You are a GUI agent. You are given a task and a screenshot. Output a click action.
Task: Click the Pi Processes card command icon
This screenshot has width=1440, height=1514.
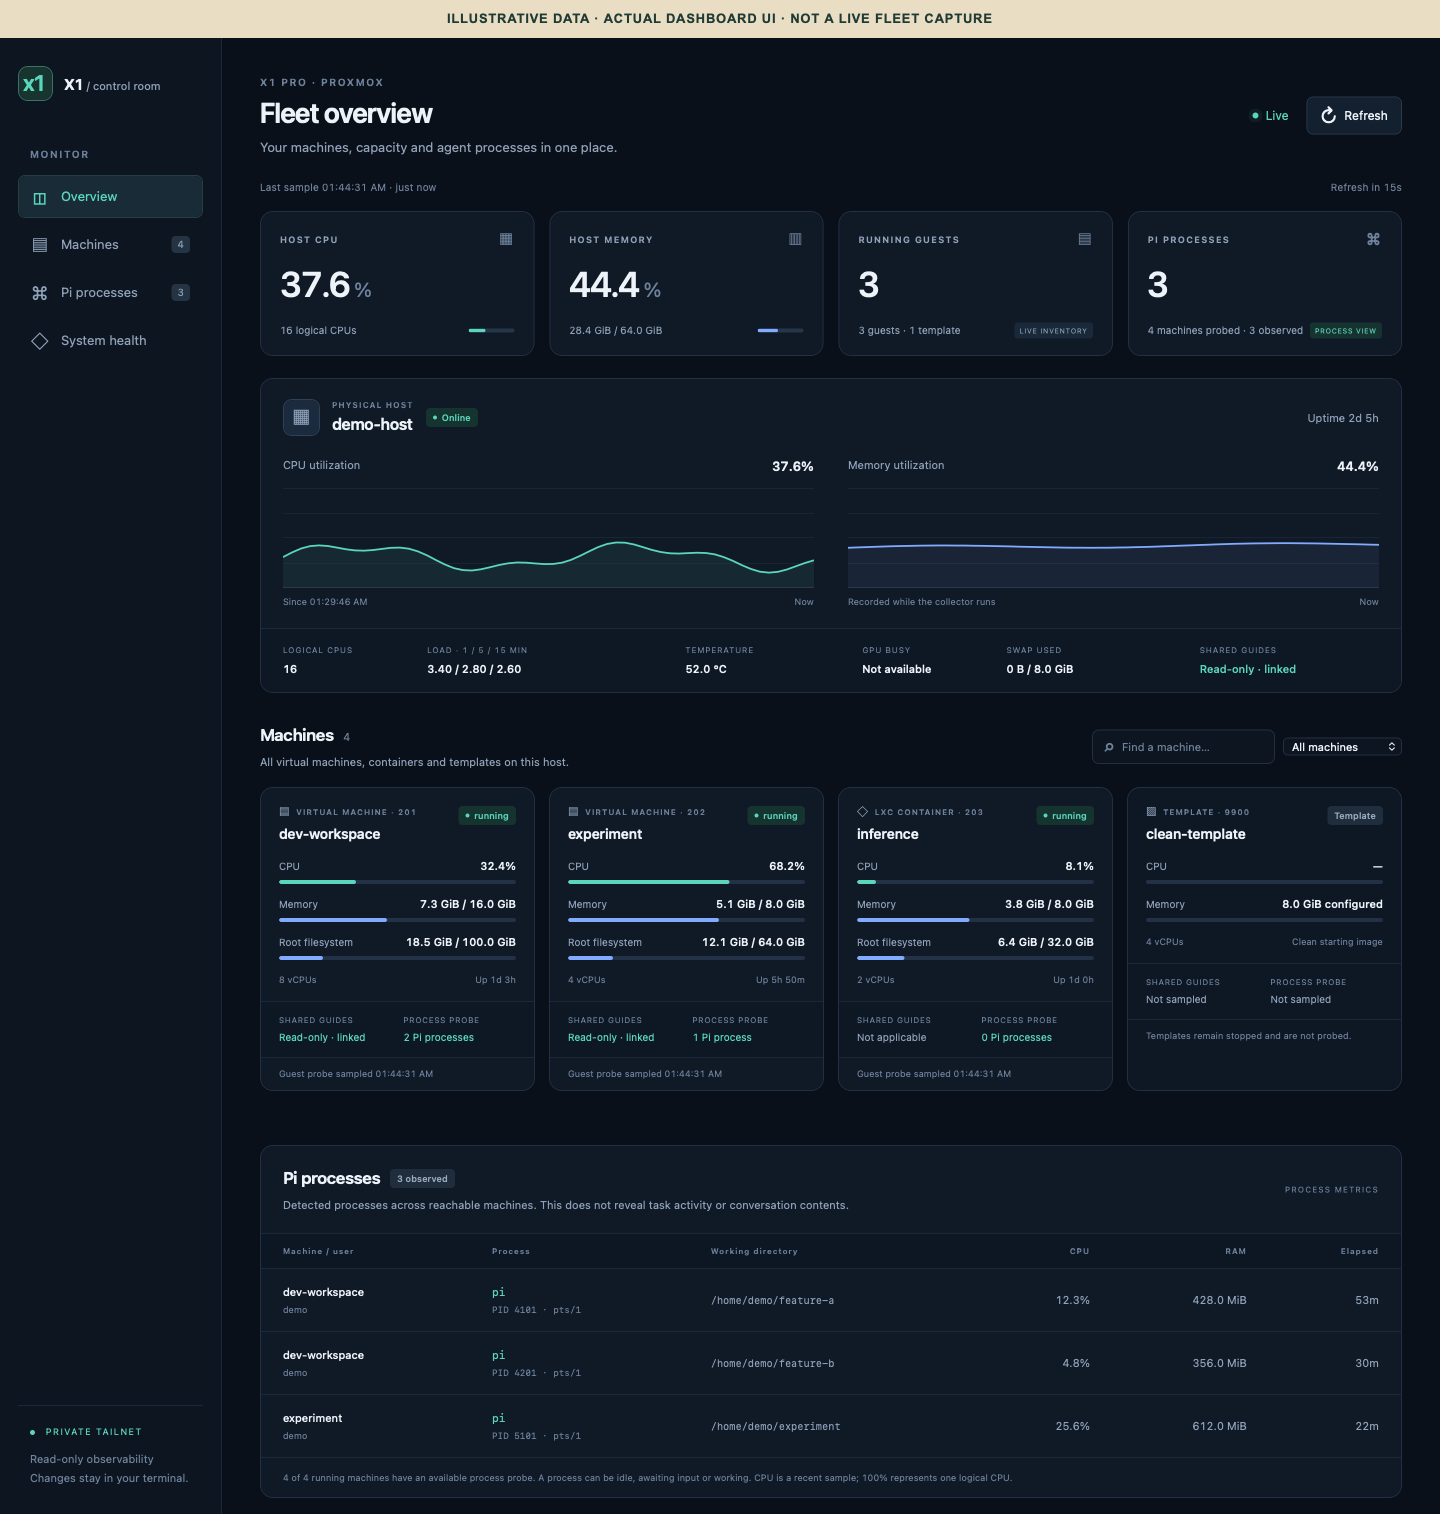click(1373, 239)
